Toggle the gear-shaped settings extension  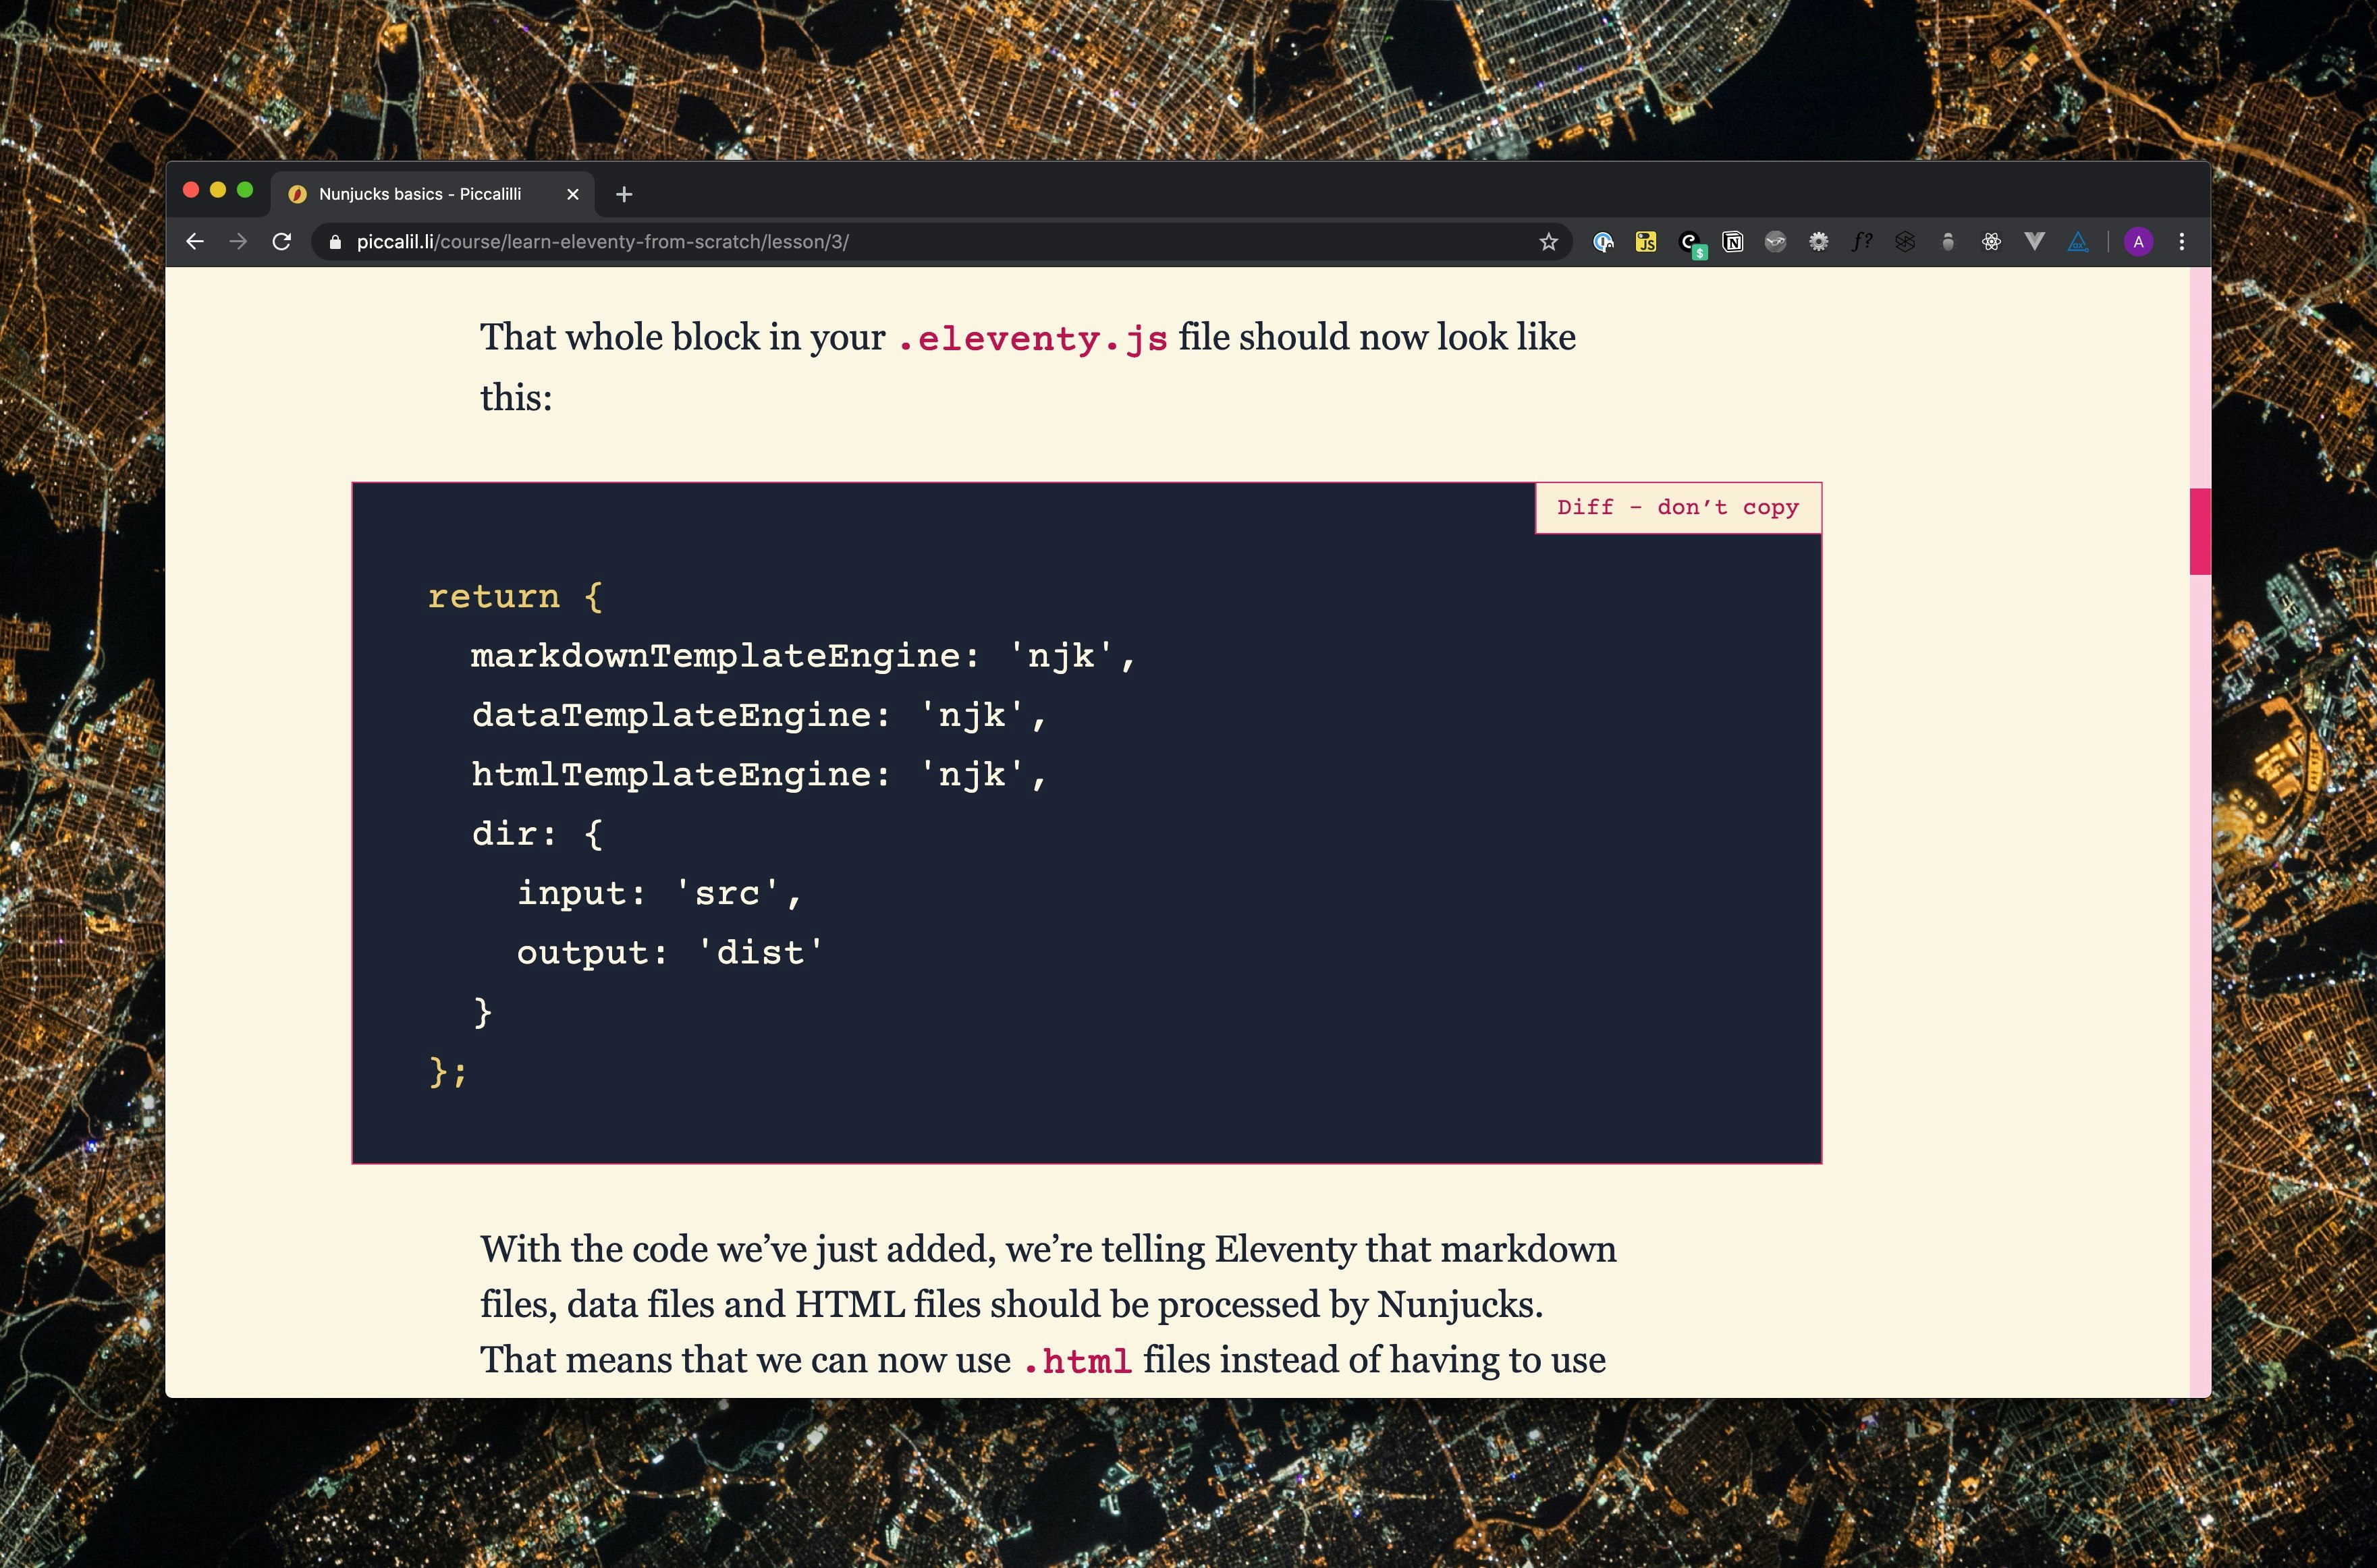pos(1819,241)
